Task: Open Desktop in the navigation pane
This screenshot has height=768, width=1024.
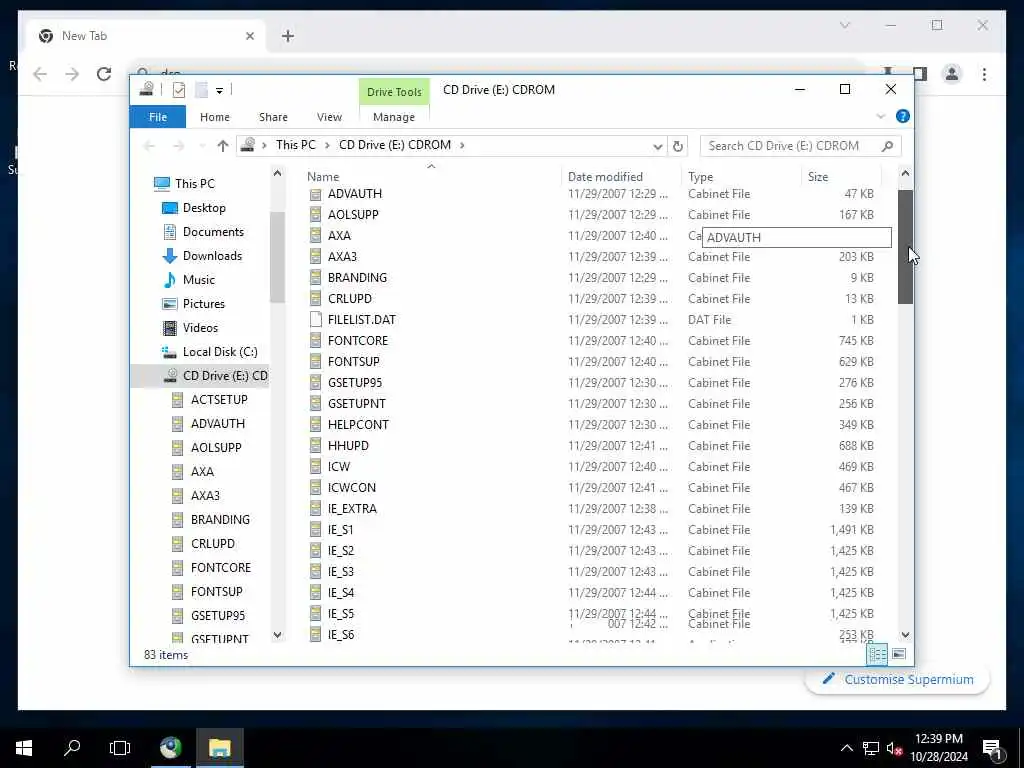Action: tap(204, 208)
